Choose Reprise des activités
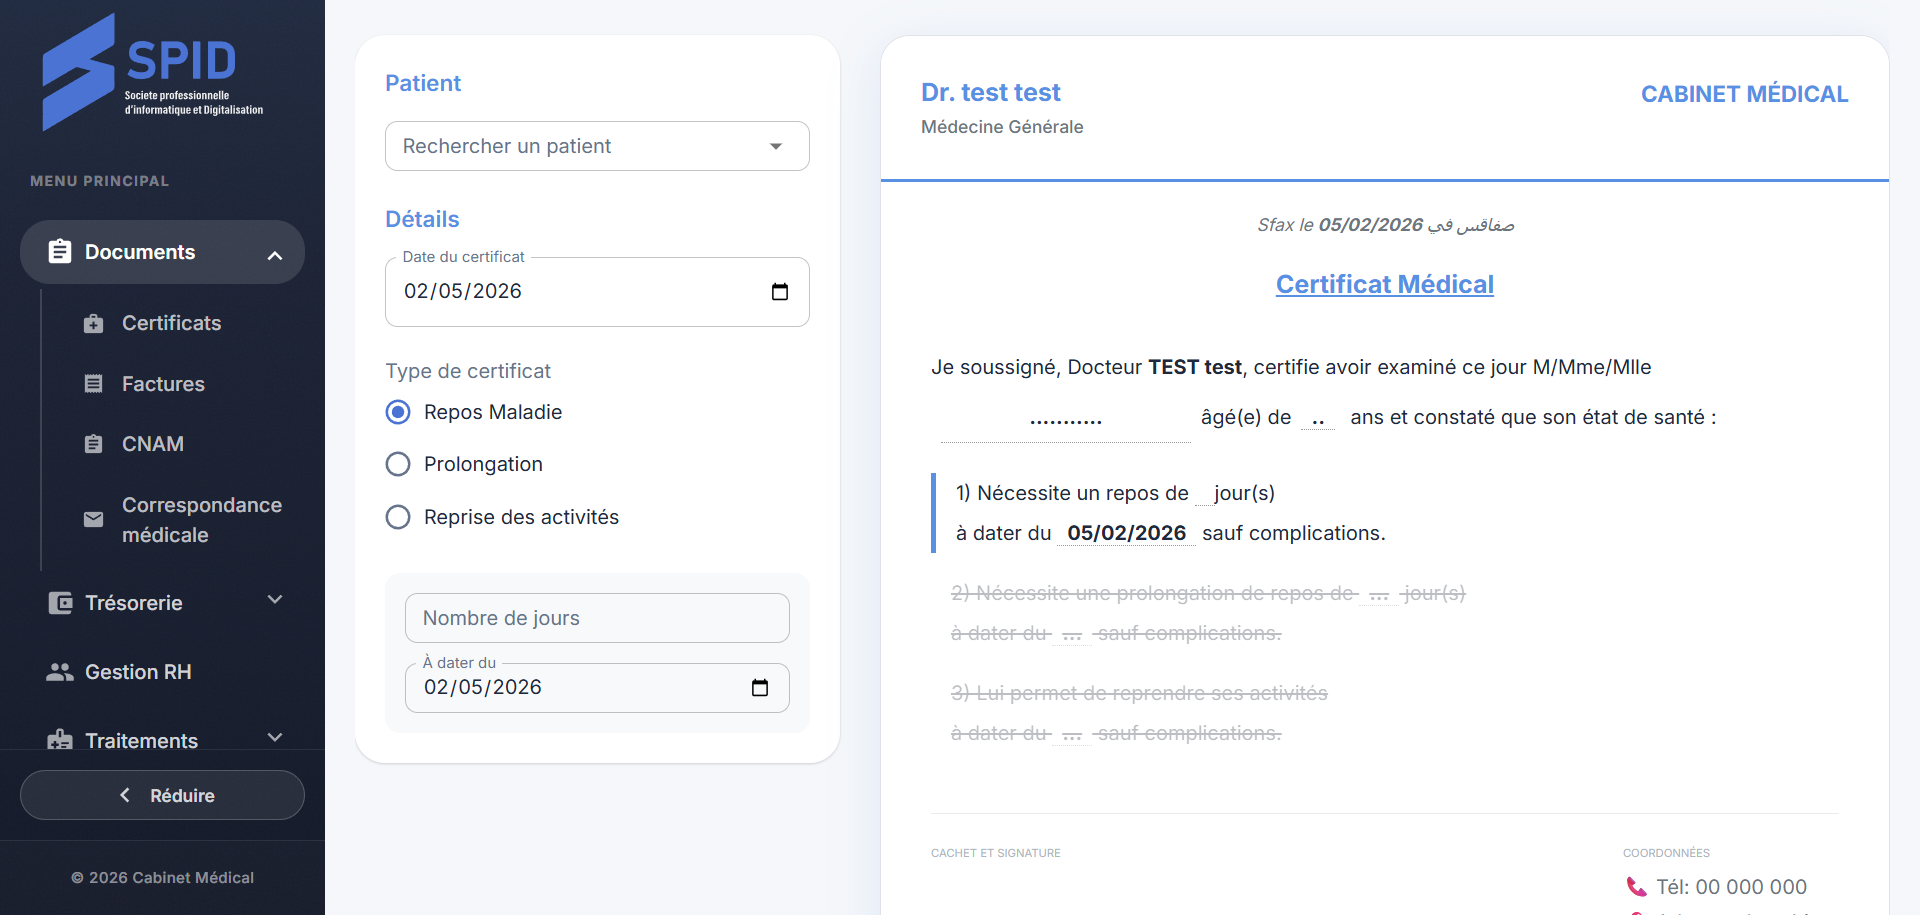This screenshot has height=915, width=1920. point(398,517)
